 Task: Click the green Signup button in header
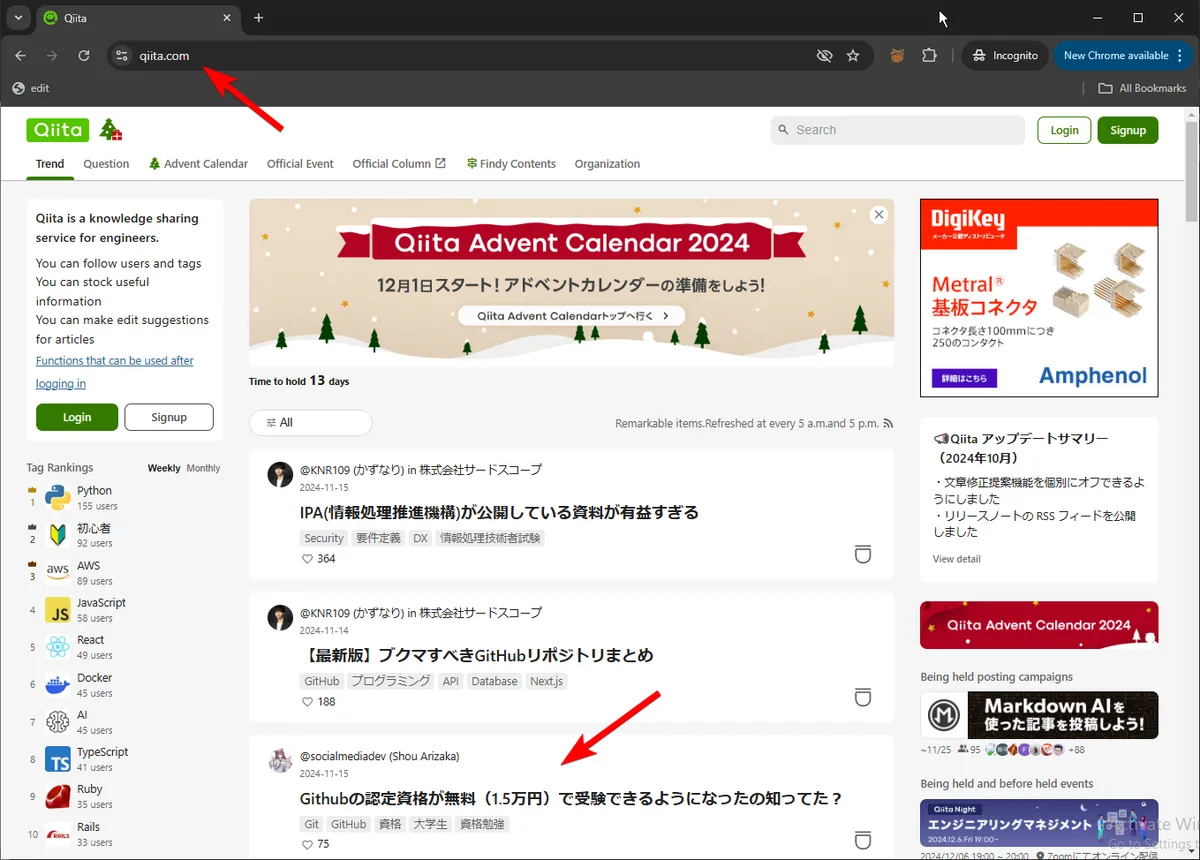[1127, 130]
